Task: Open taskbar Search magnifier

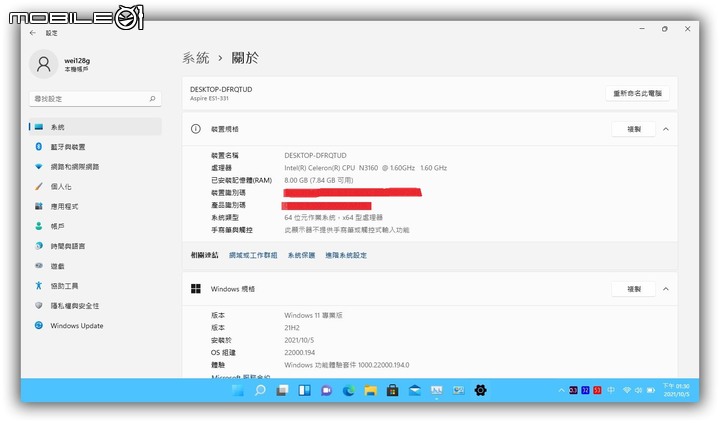Action: tap(260, 390)
